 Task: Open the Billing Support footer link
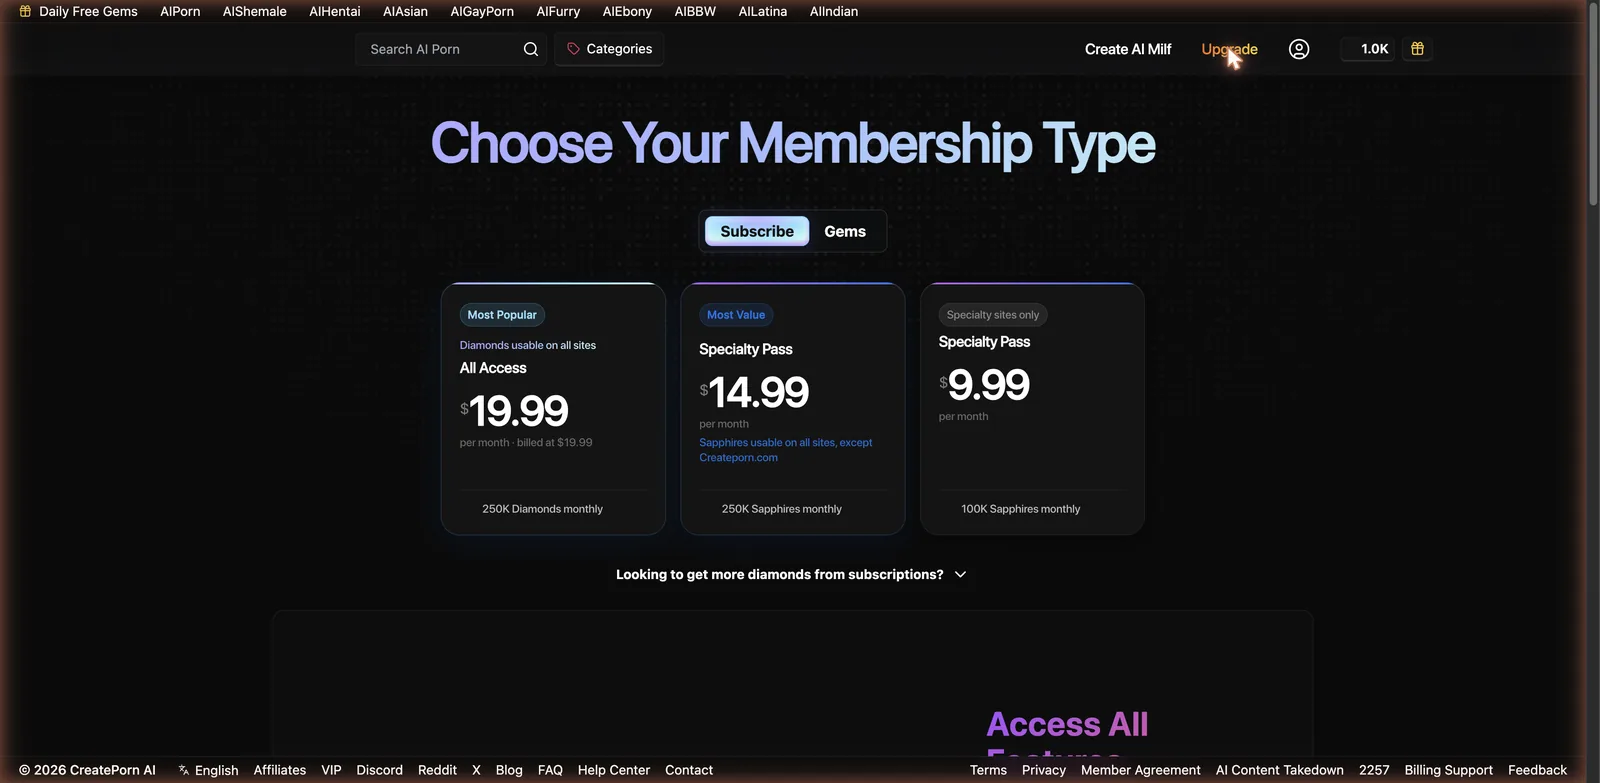[1448, 770]
